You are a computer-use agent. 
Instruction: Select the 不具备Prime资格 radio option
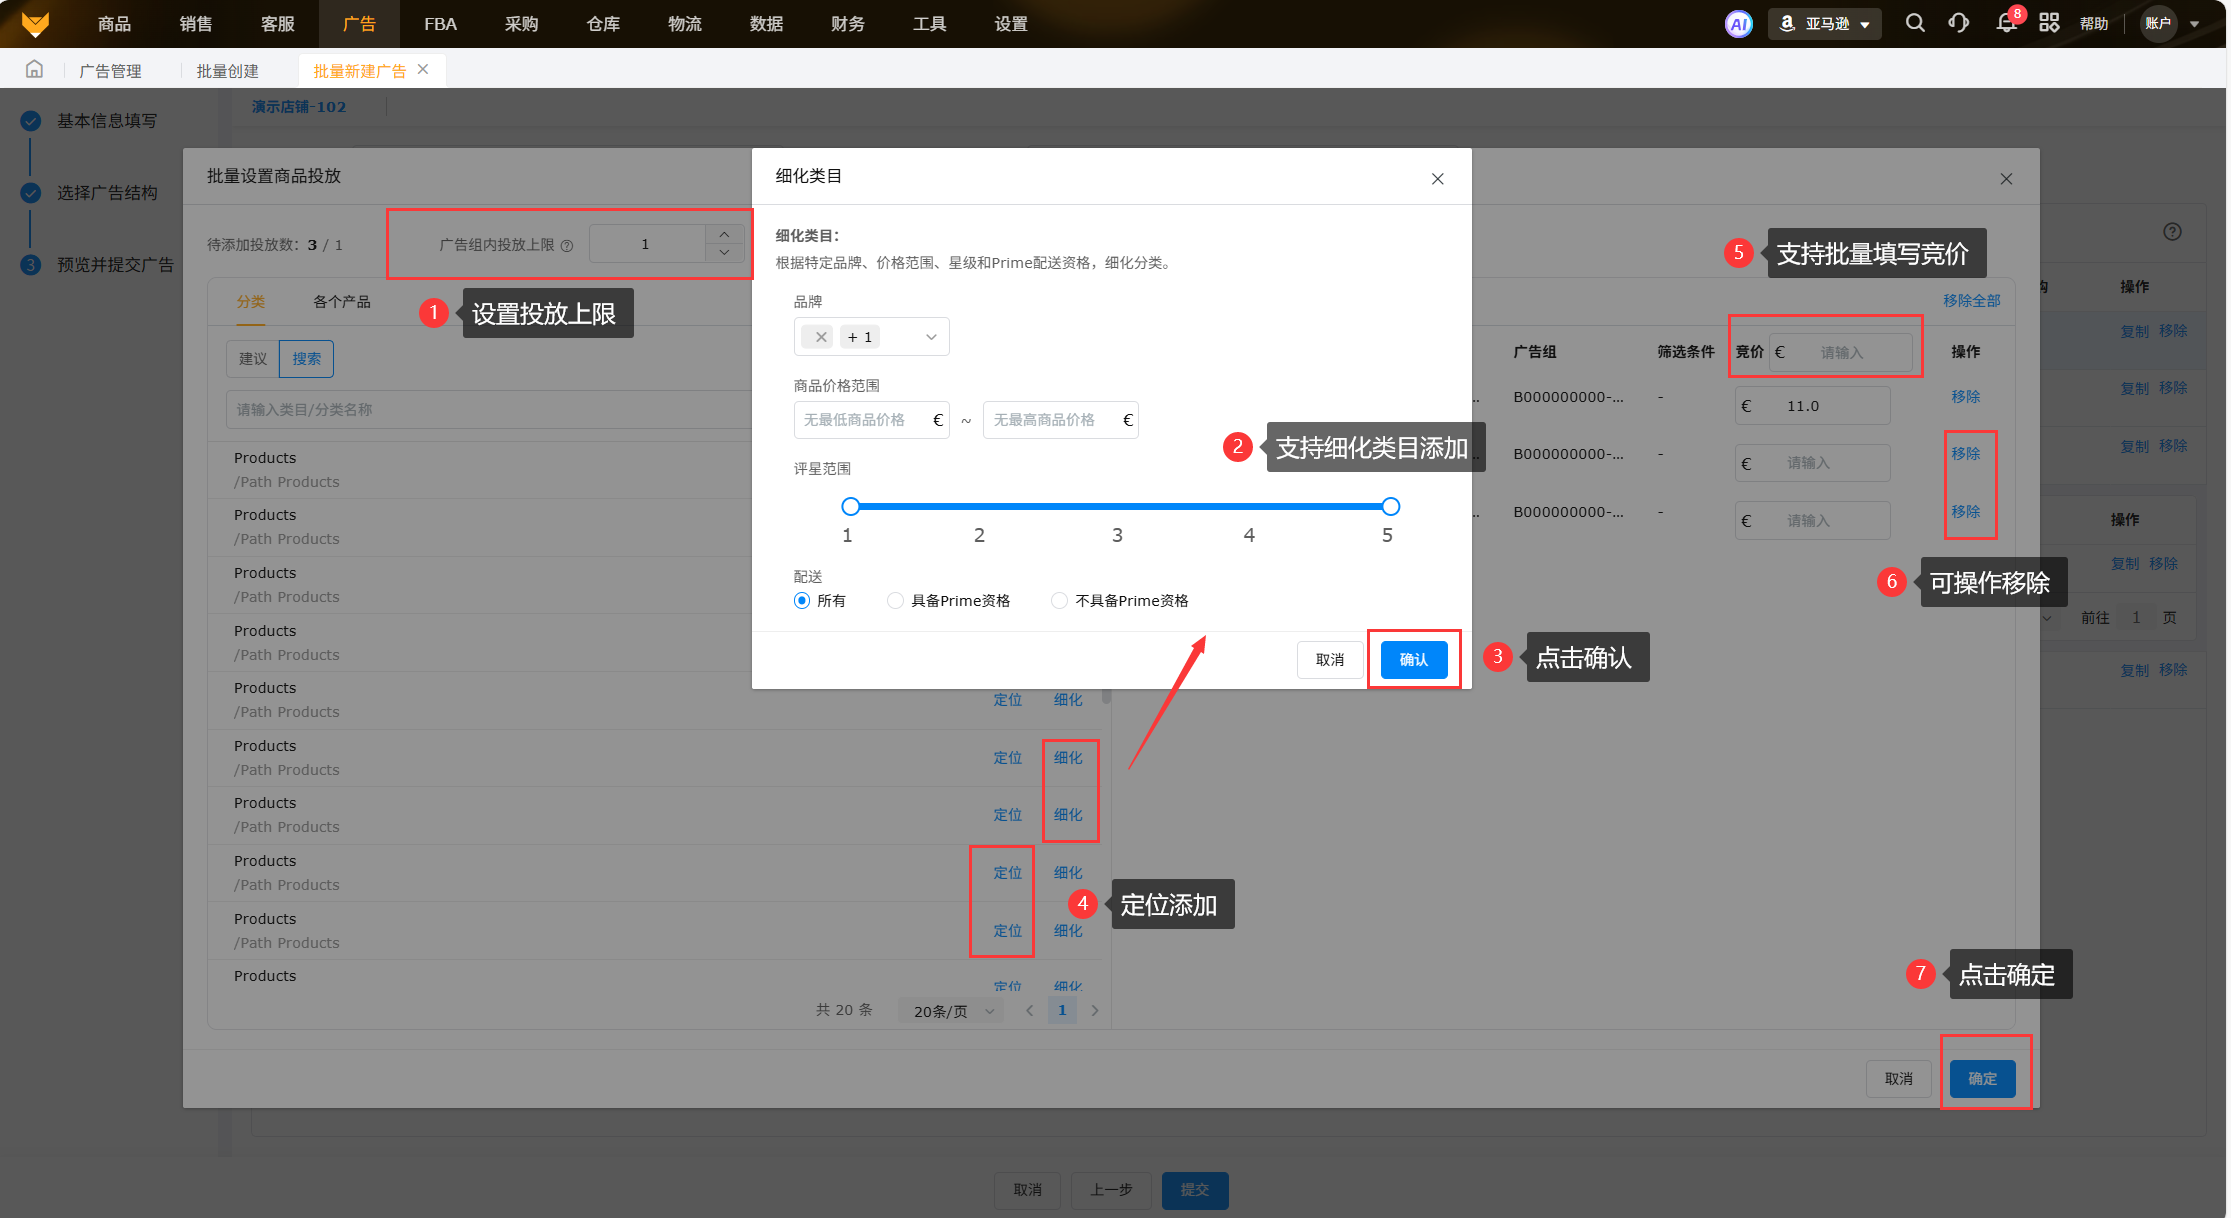1059,601
